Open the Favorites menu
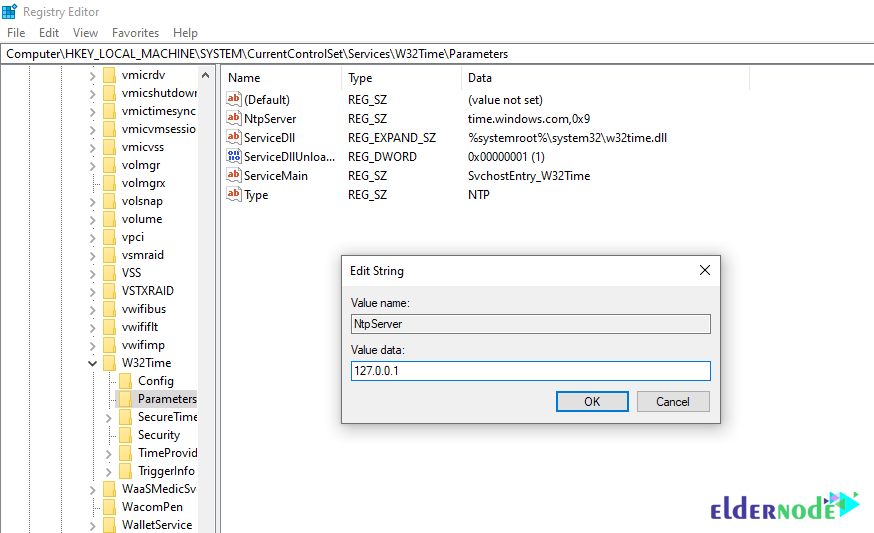The width and height of the screenshot is (874, 533). (x=135, y=33)
